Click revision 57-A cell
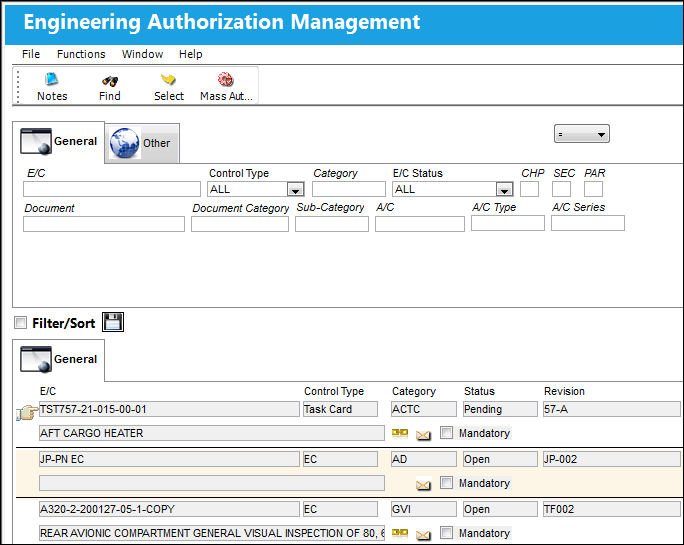 coord(612,409)
